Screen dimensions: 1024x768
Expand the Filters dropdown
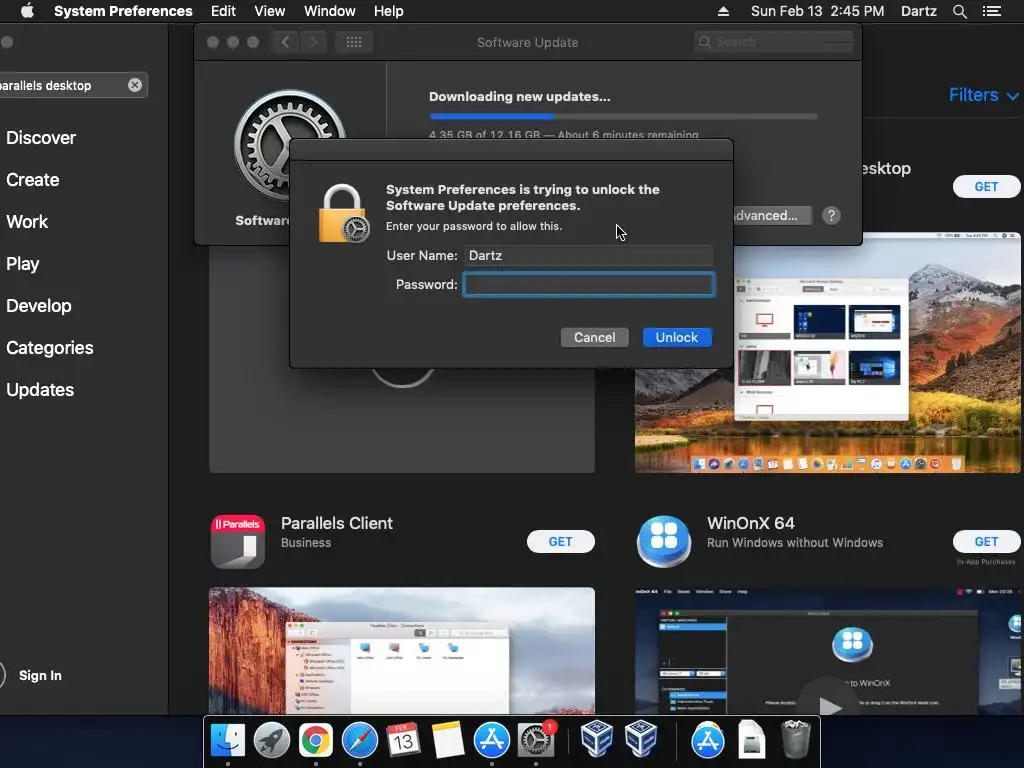point(984,95)
